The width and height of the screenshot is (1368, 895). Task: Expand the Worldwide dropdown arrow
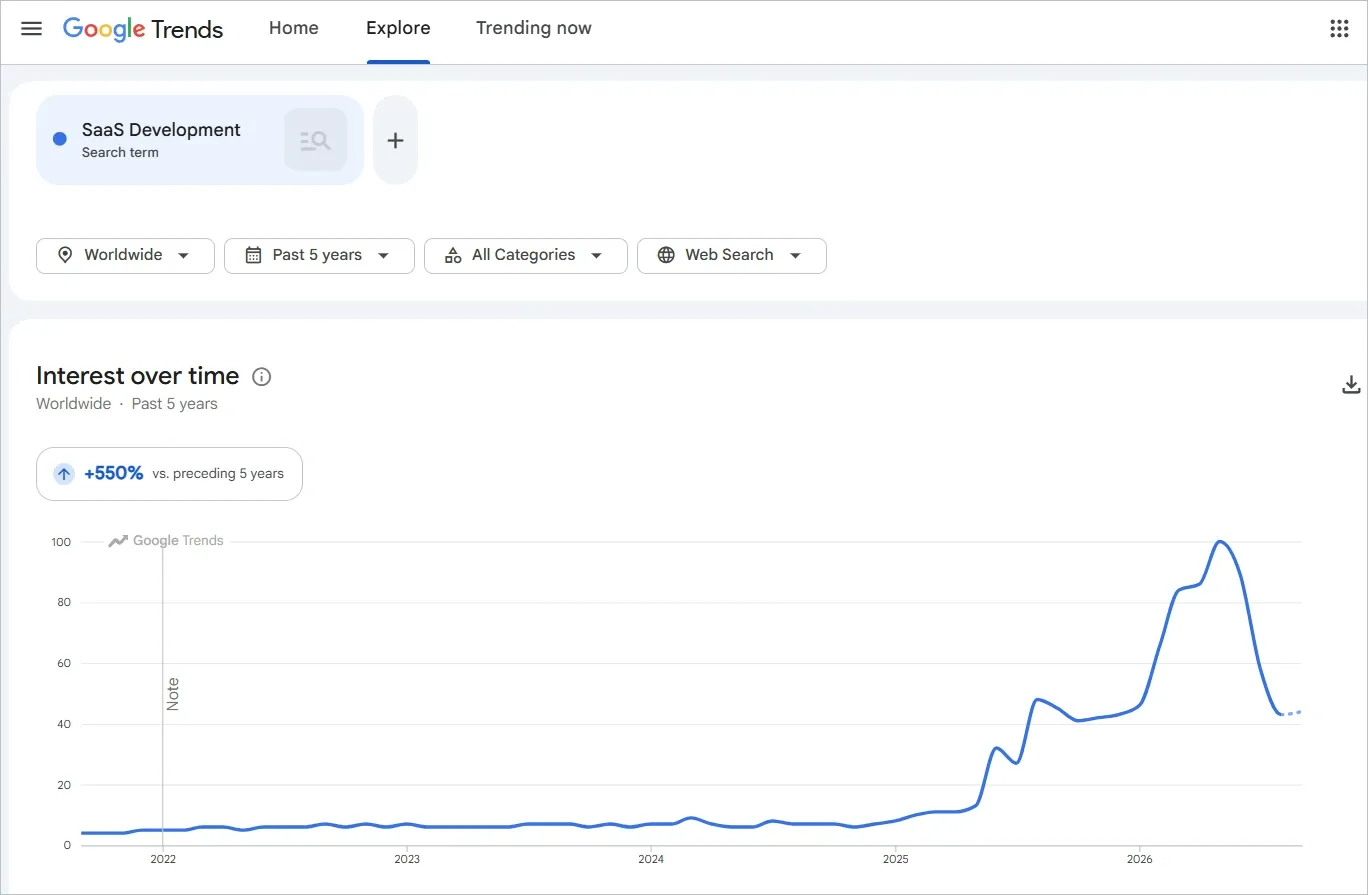point(183,256)
